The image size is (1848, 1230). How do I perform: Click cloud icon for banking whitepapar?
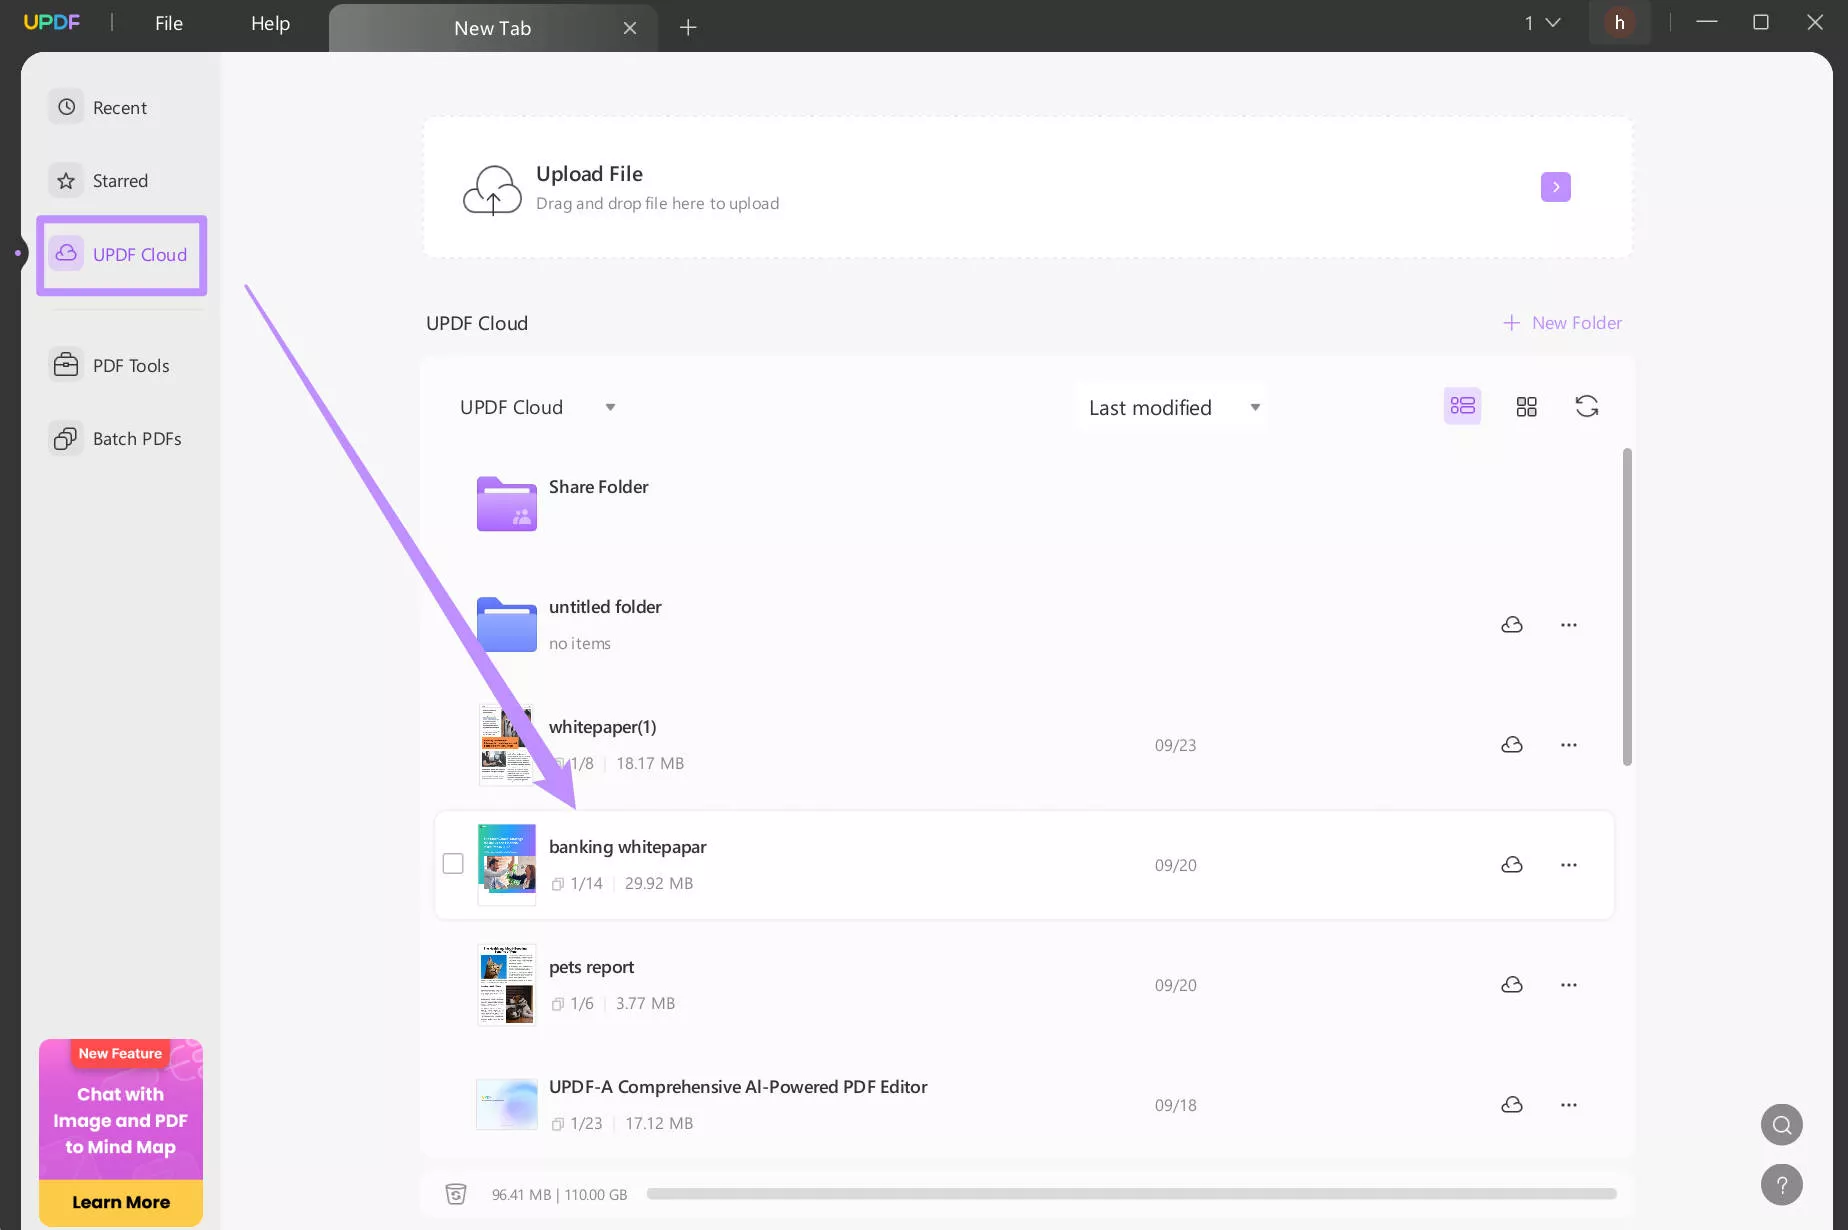click(x=1512, y=865)
